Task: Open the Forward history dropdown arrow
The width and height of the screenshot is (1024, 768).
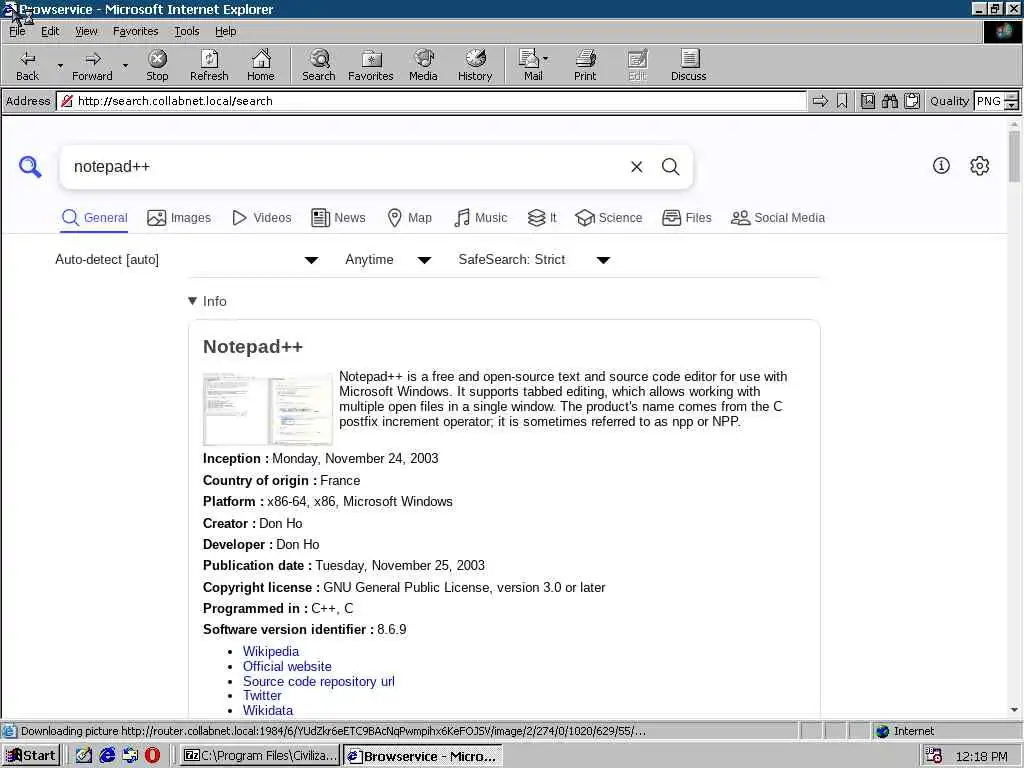Action: [x=125, y=65]
